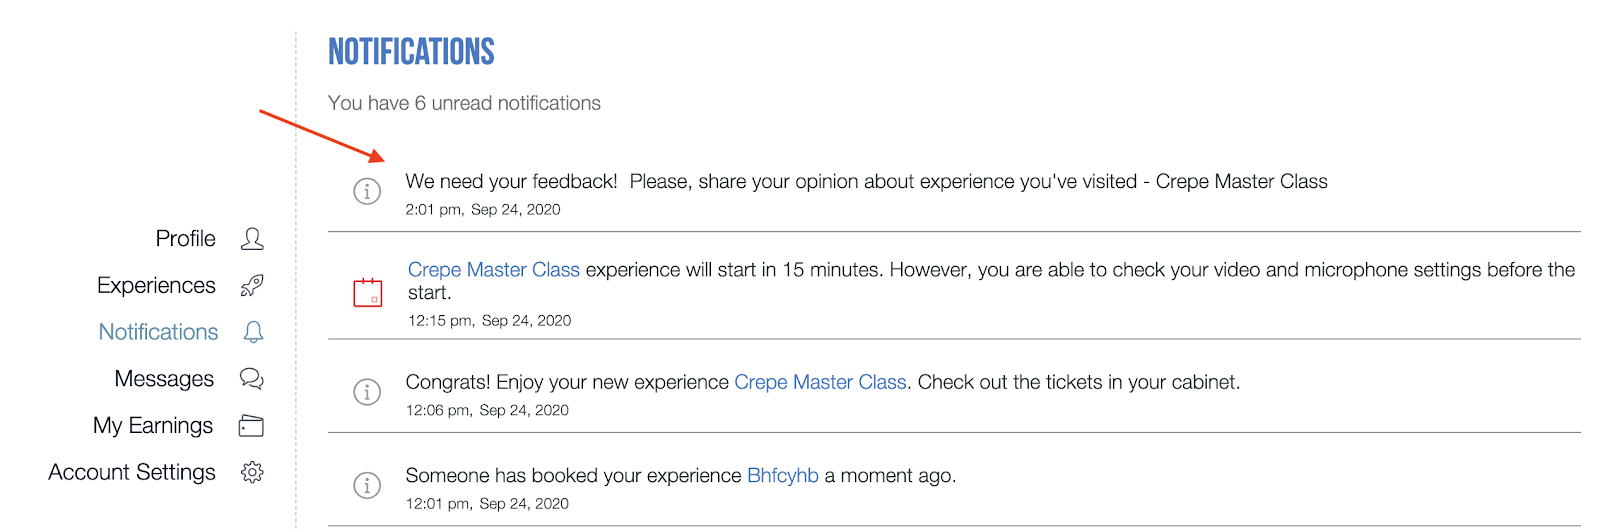This screenshot has height=529, width=1600.
Task: Click the info icon beside feedback notification
Action: click(367, 191)
